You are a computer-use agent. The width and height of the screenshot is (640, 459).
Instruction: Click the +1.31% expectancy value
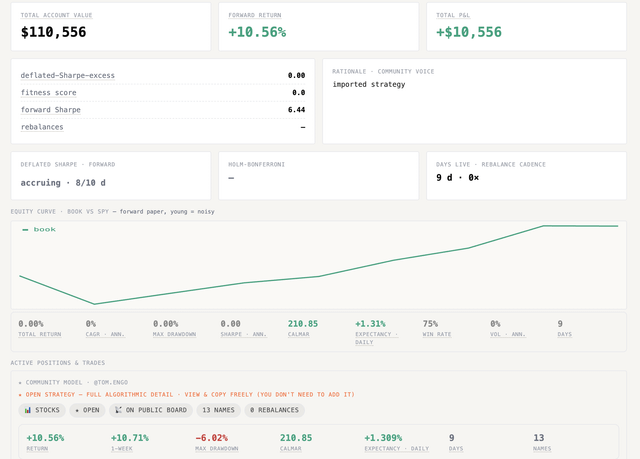click(370, 324)
